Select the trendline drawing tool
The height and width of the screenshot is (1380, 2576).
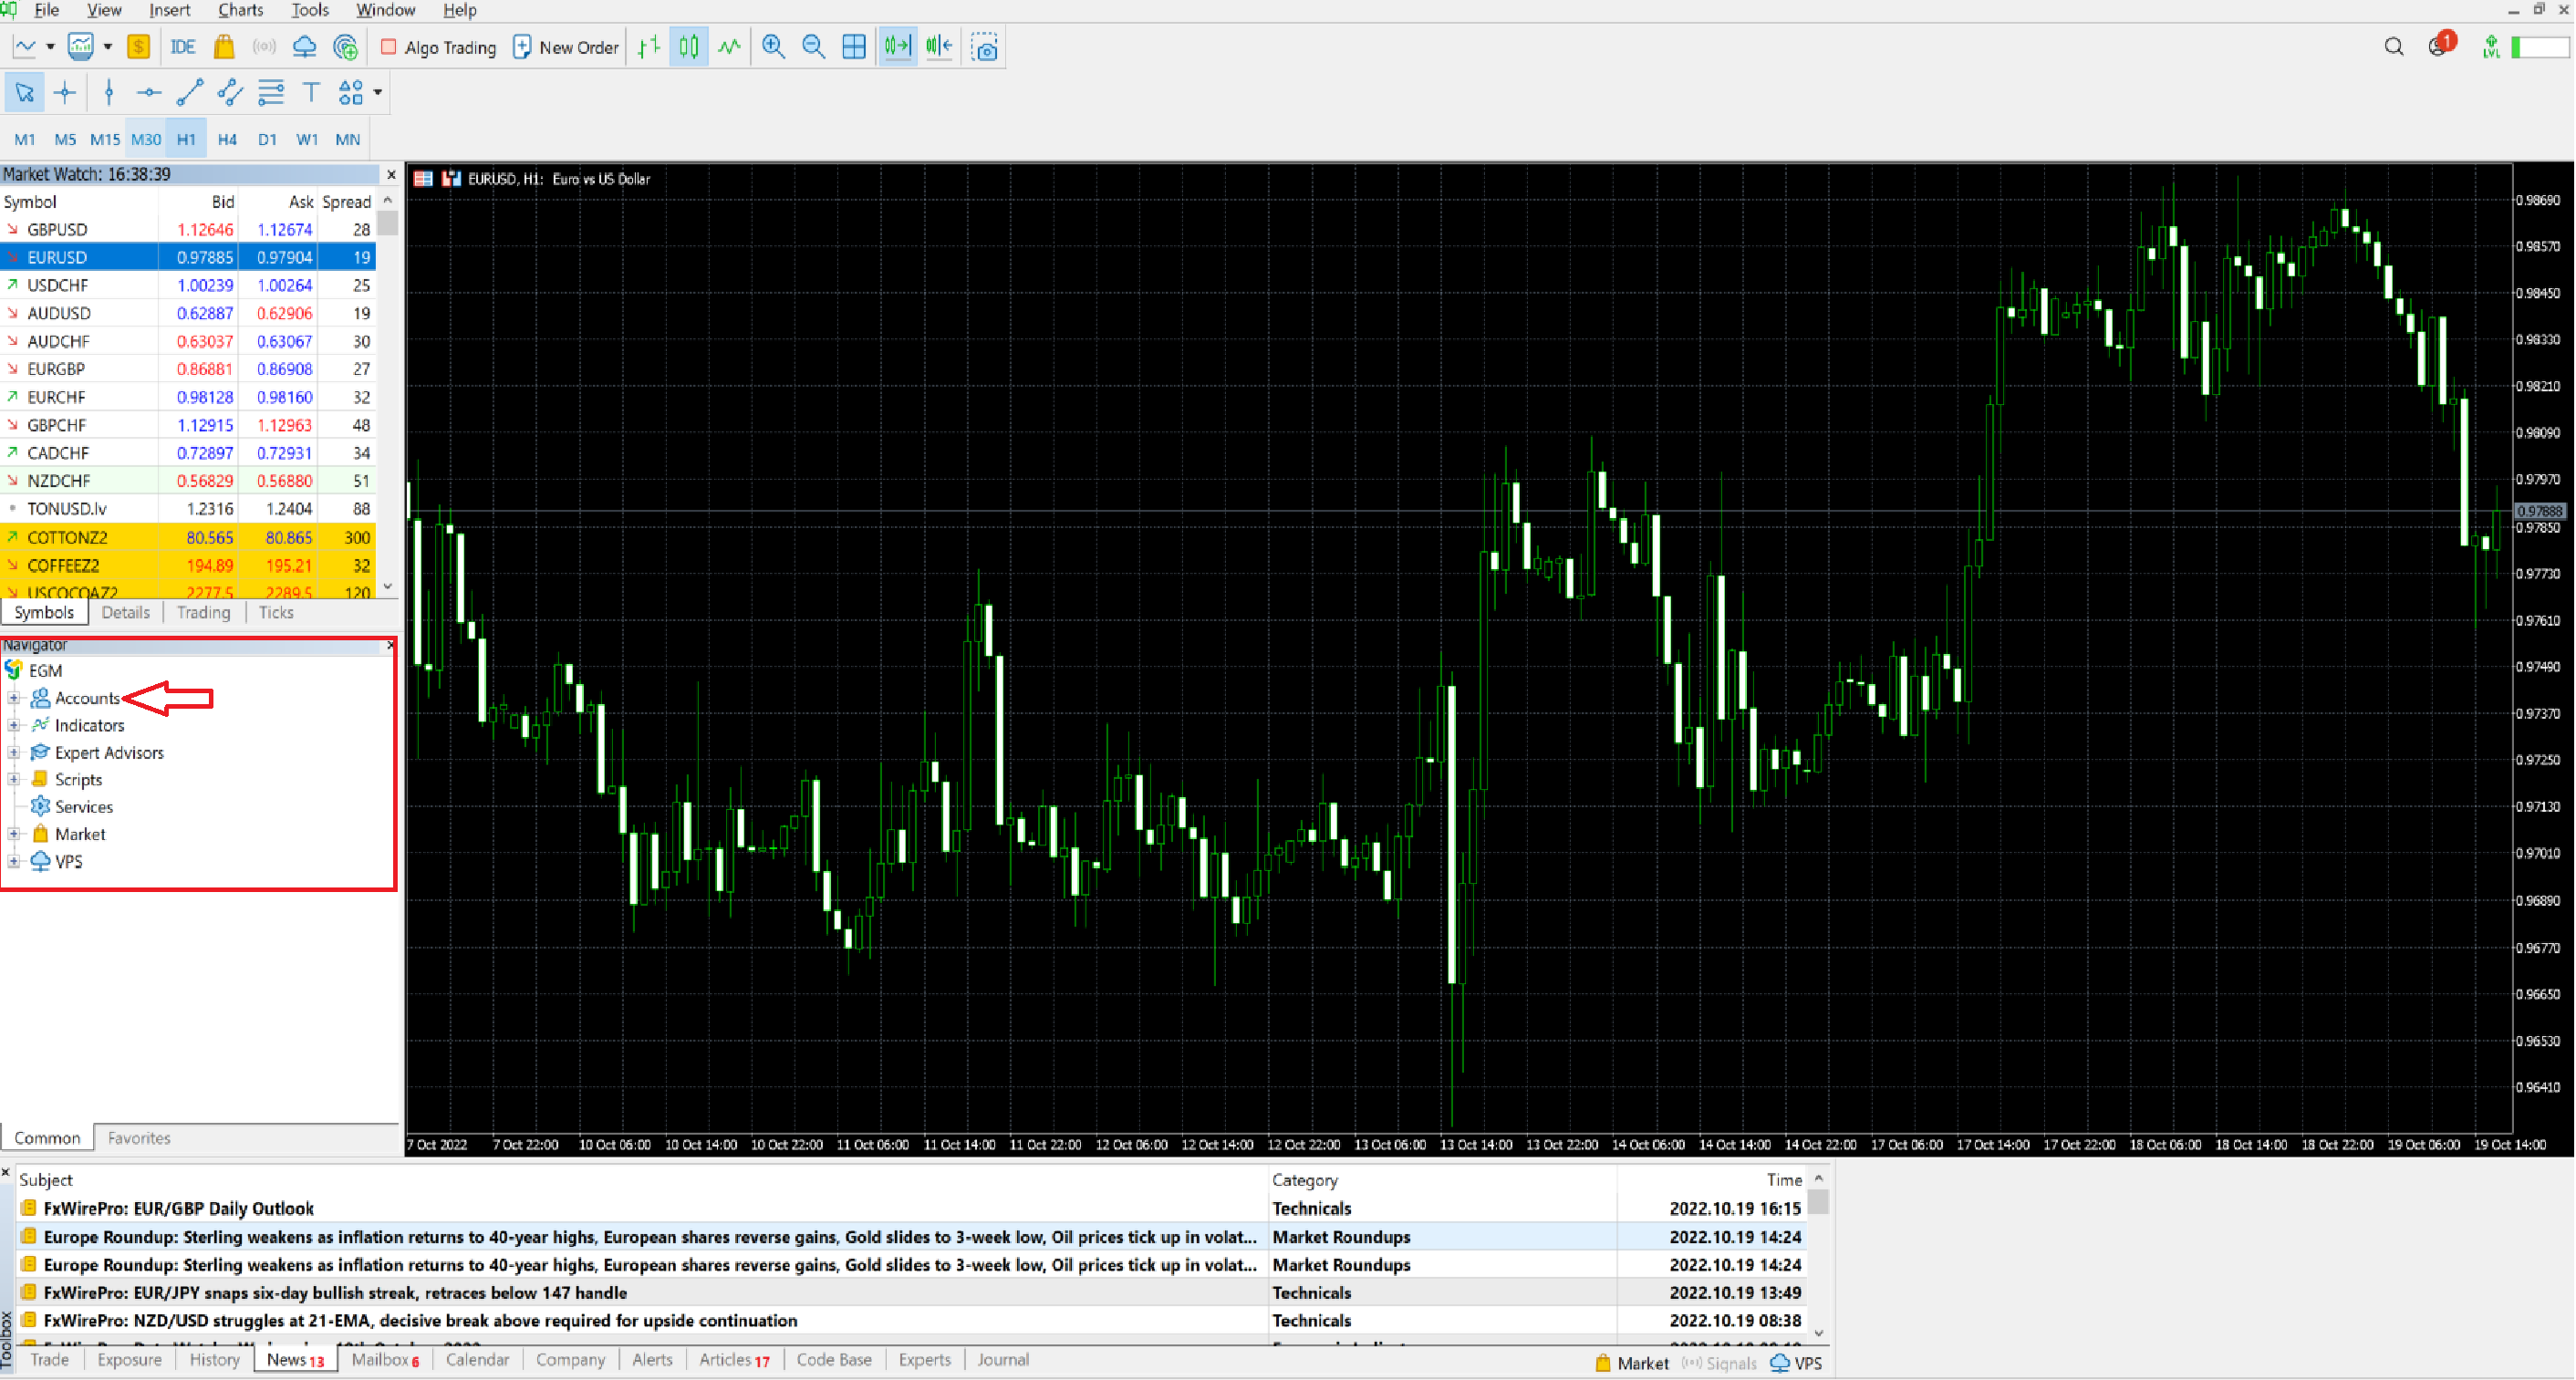pyautogui.click(x=189, y=93)
